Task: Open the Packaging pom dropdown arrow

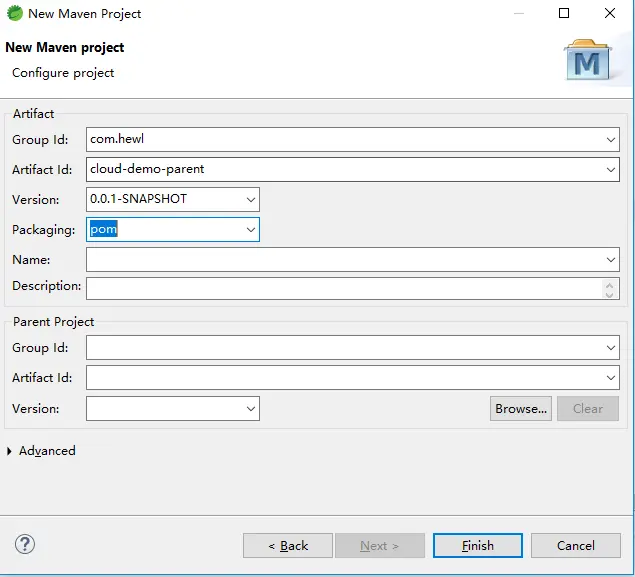Action: (251, 230)
